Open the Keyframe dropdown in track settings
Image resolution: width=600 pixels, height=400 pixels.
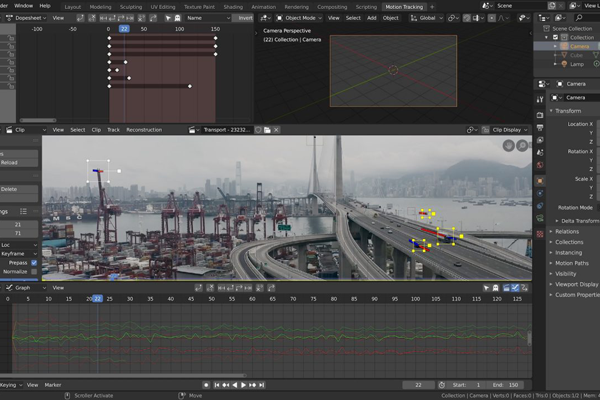(19, 254)
